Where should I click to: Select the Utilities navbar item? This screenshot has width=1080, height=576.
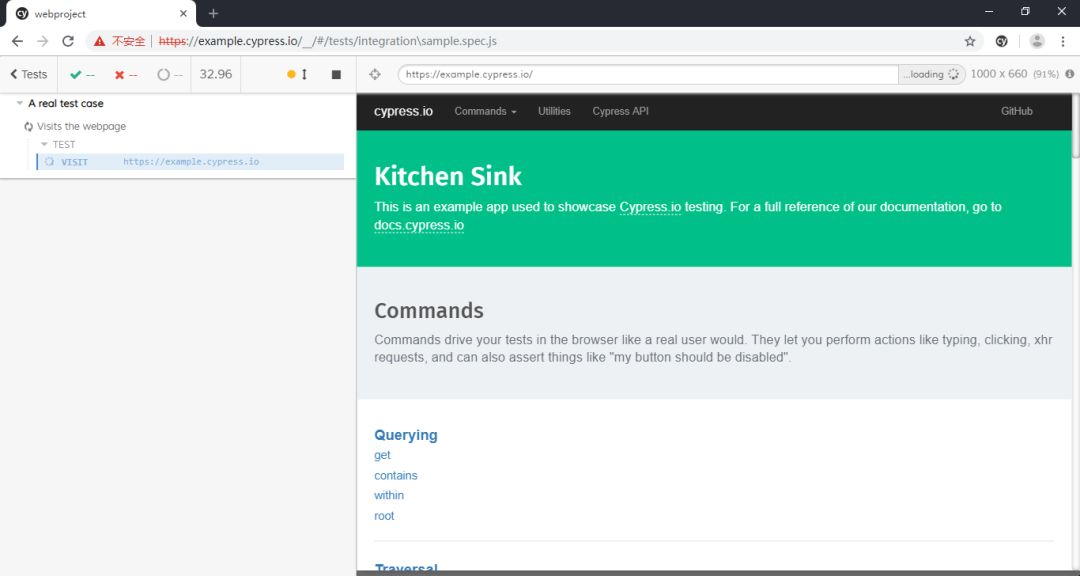click(554, 111)
